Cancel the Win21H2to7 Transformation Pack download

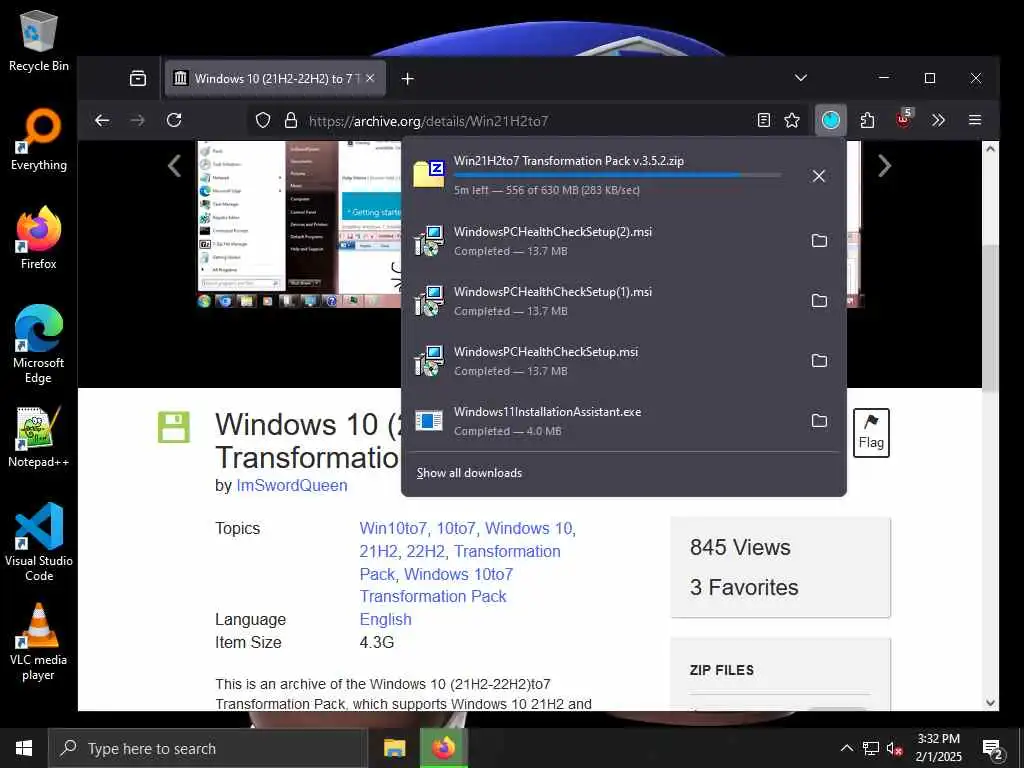coord(818,176)
